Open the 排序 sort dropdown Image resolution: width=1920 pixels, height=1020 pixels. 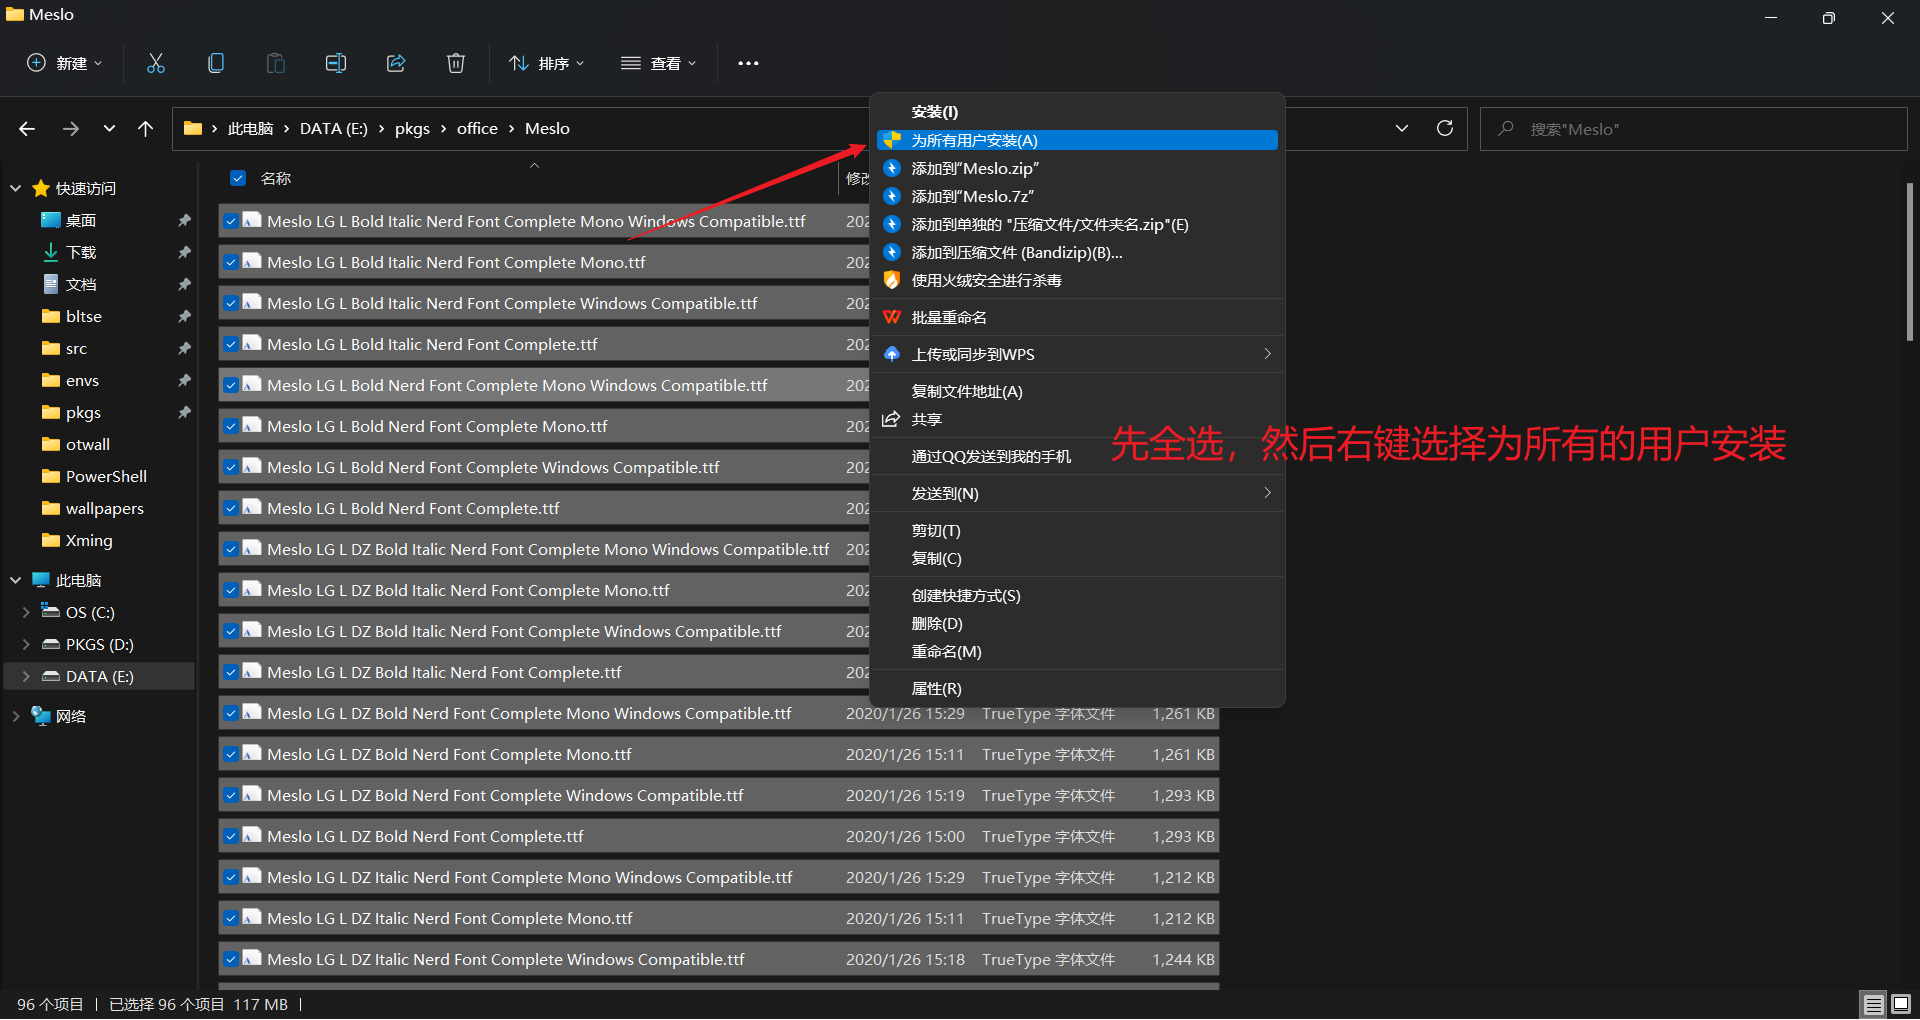pyautogui.click(x=546, y=62)
